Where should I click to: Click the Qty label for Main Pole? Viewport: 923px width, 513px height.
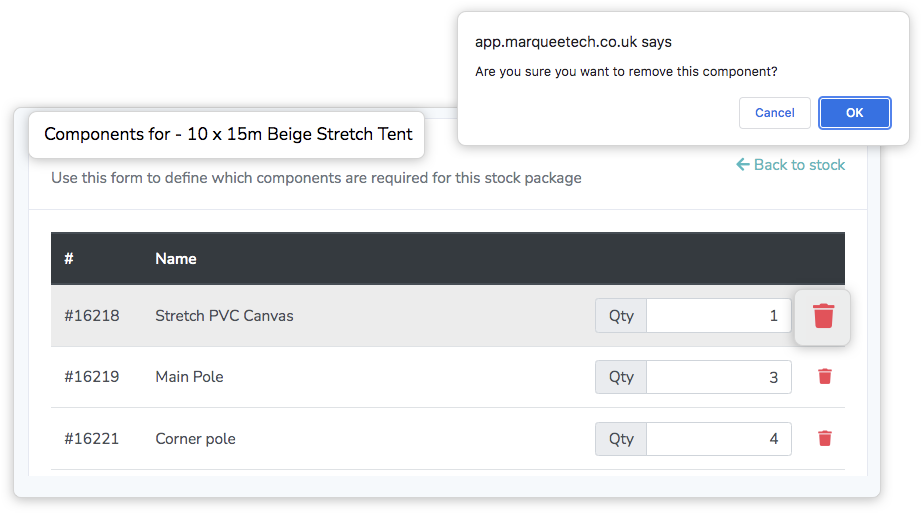(621, 377)
